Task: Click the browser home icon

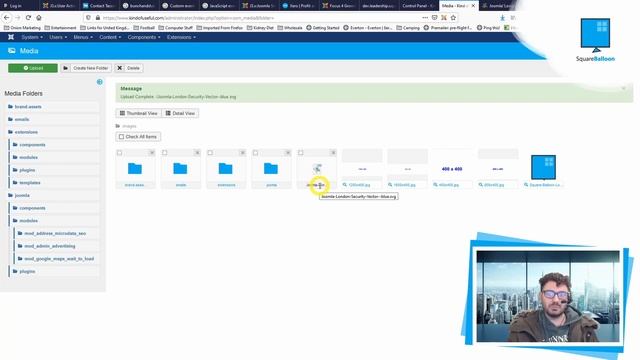Action: click(x=39, y=18)
